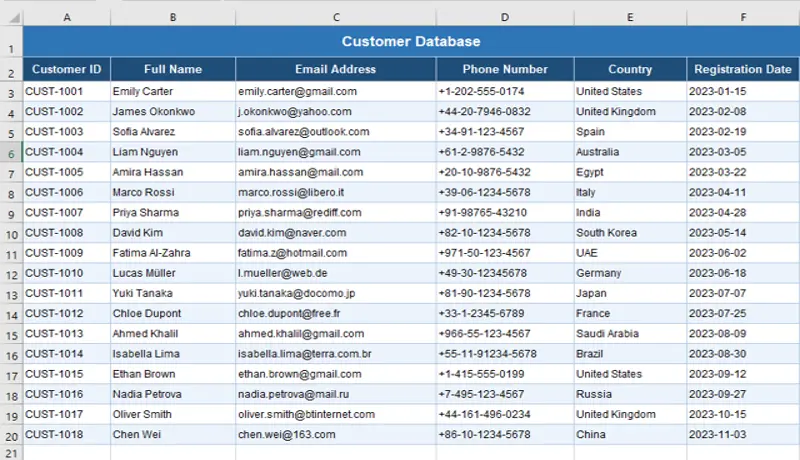Select cell containing Ethan Brown
Screen dimensions: 800x460
(x=173, y=374)
